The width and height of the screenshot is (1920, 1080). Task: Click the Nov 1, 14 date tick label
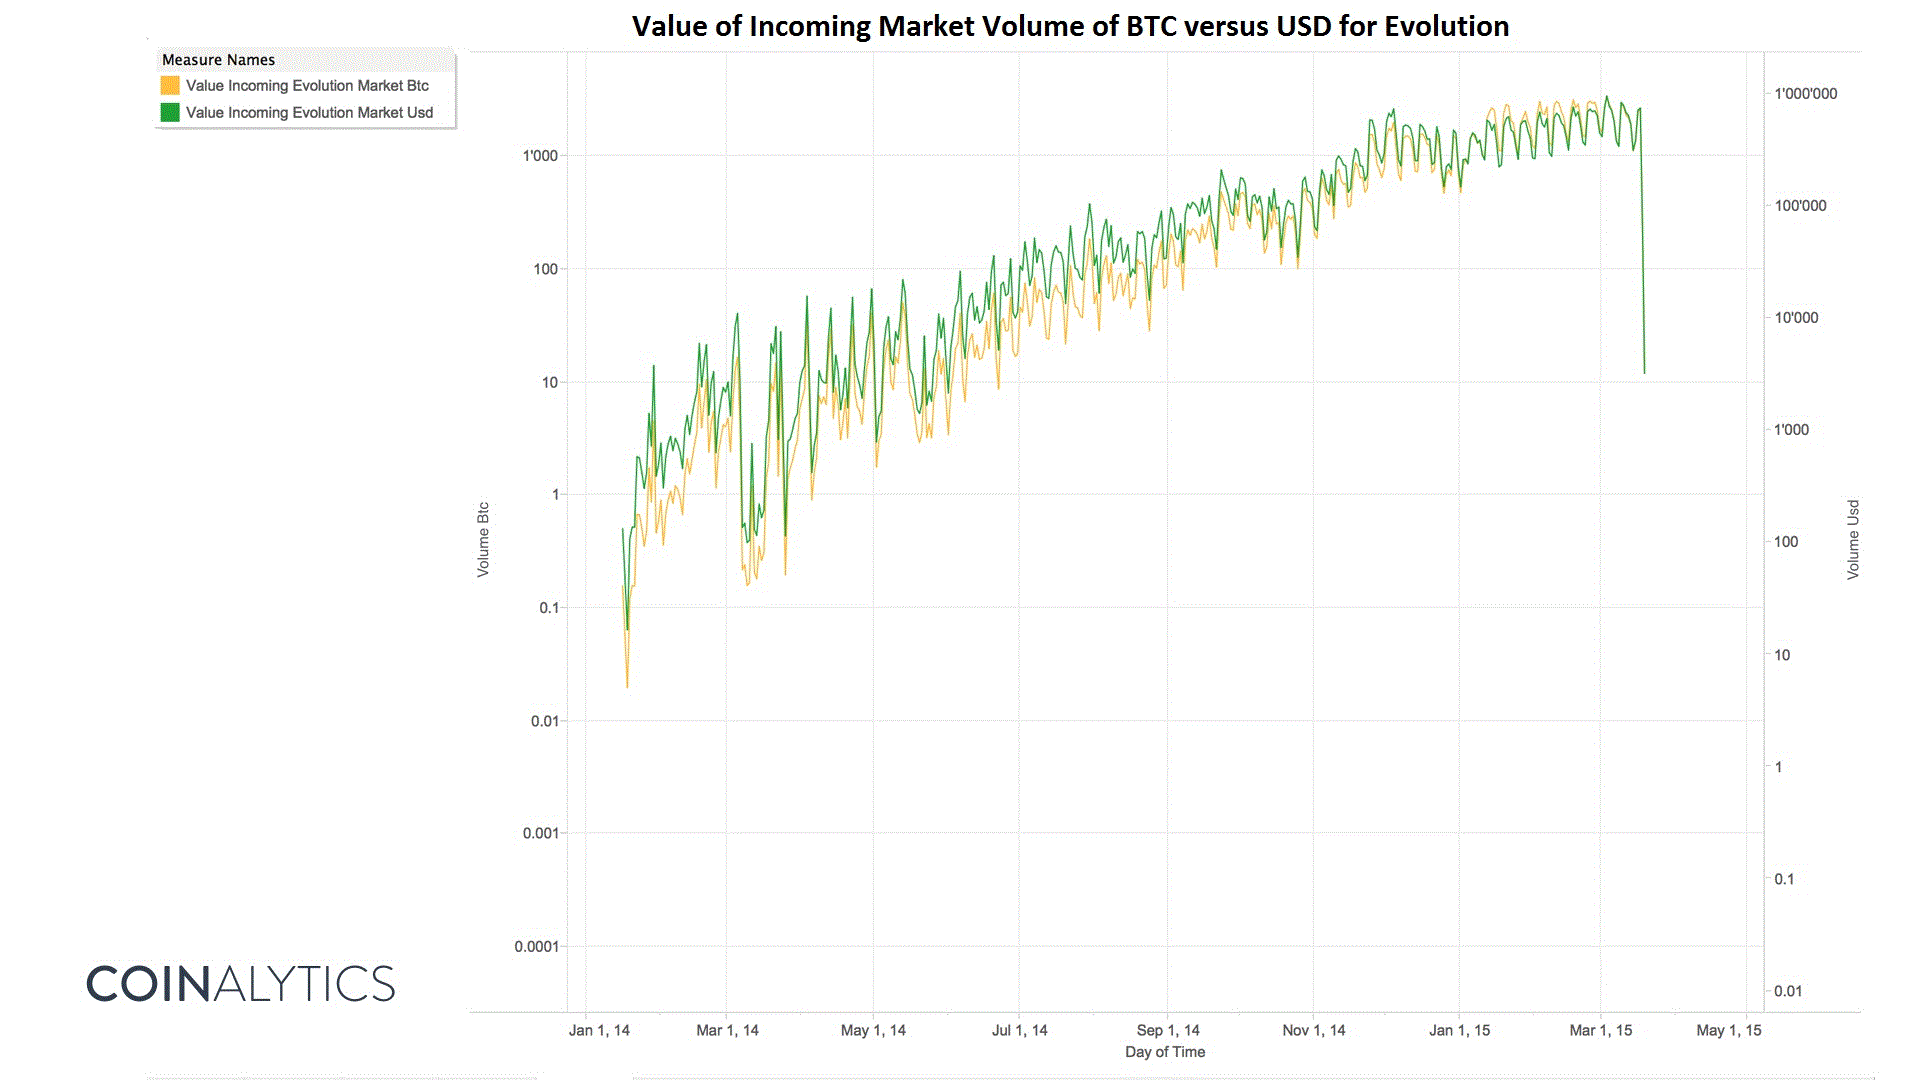[1313, 1030]
